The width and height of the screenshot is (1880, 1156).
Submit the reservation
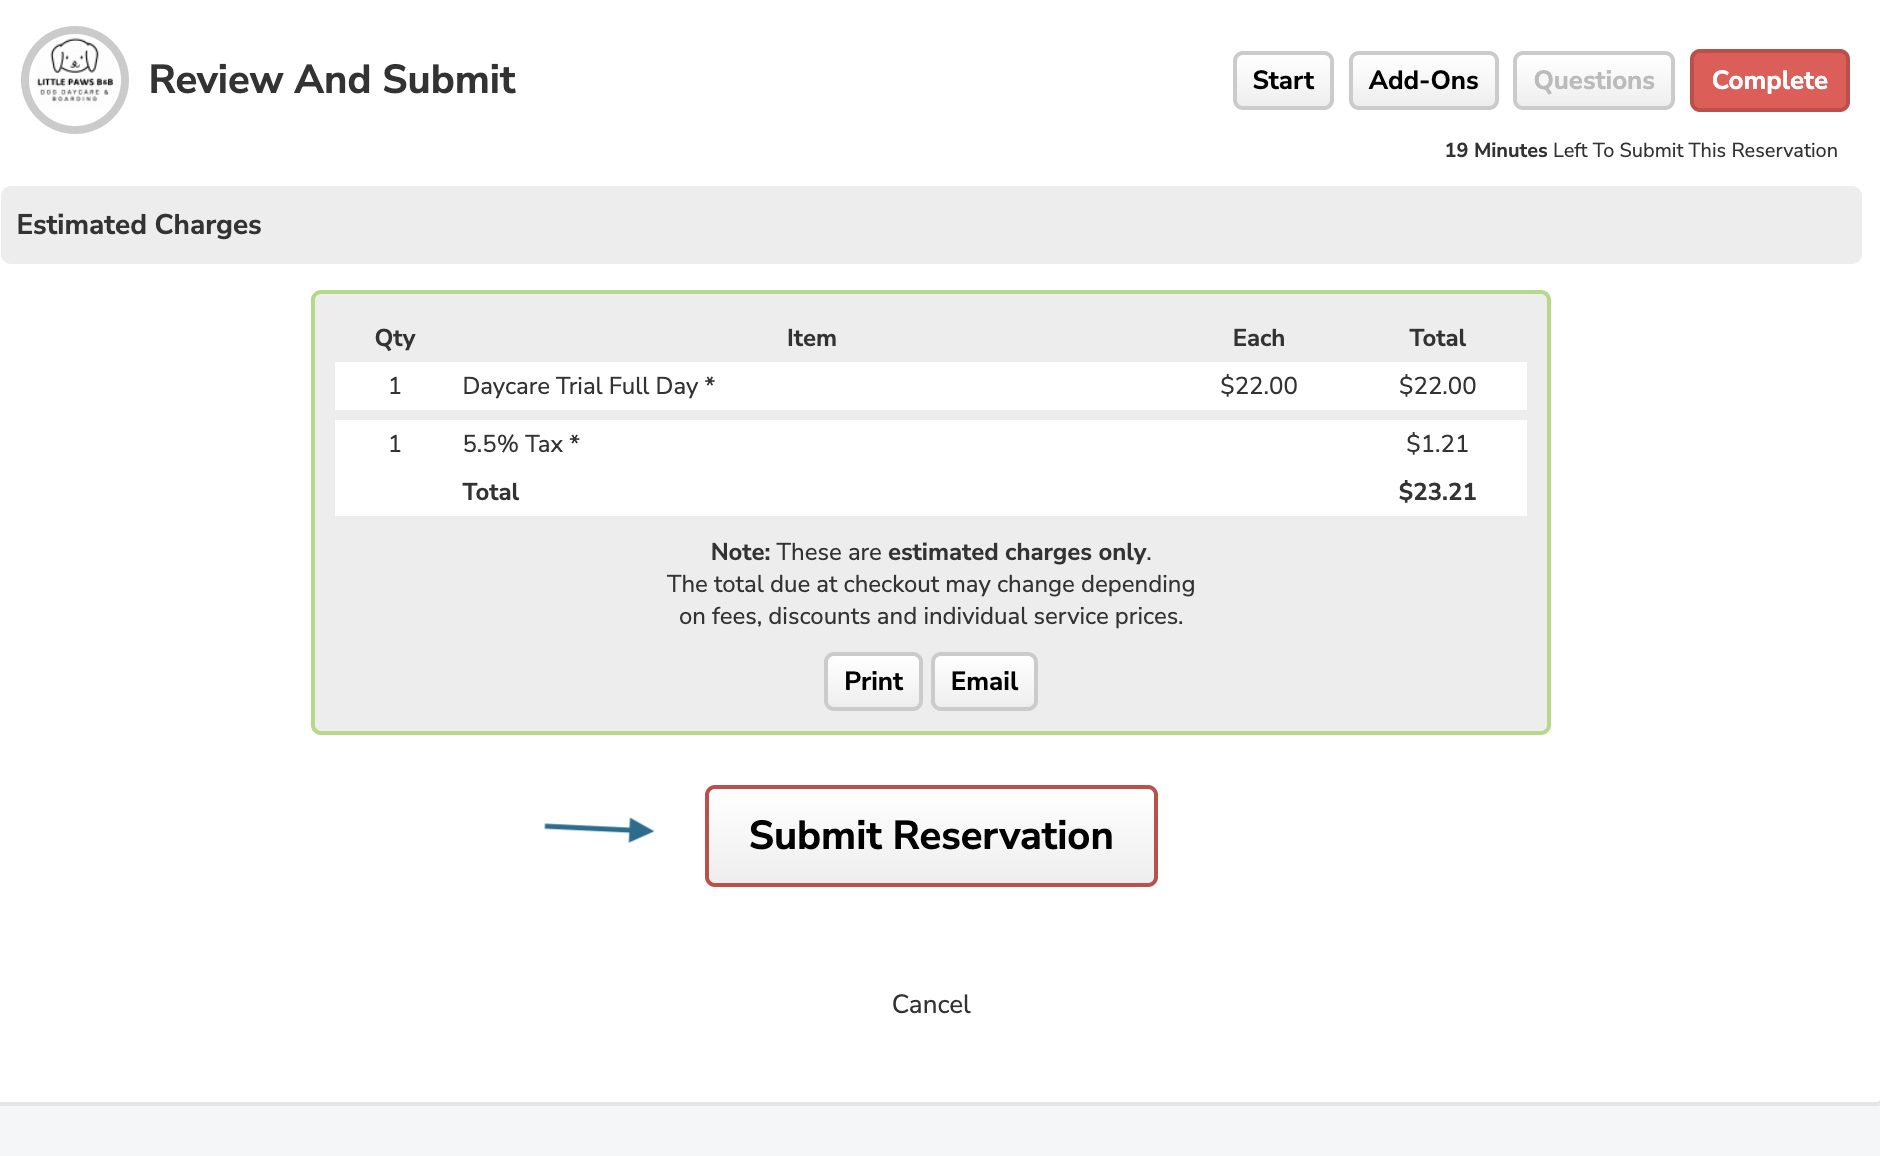tap(931, 836)
